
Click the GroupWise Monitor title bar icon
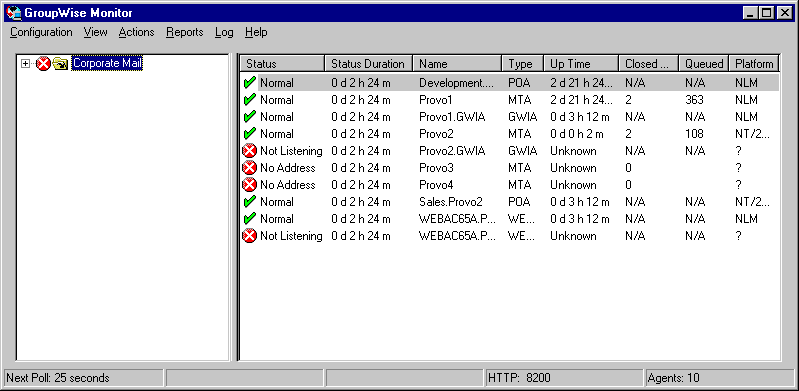point(14,12)
